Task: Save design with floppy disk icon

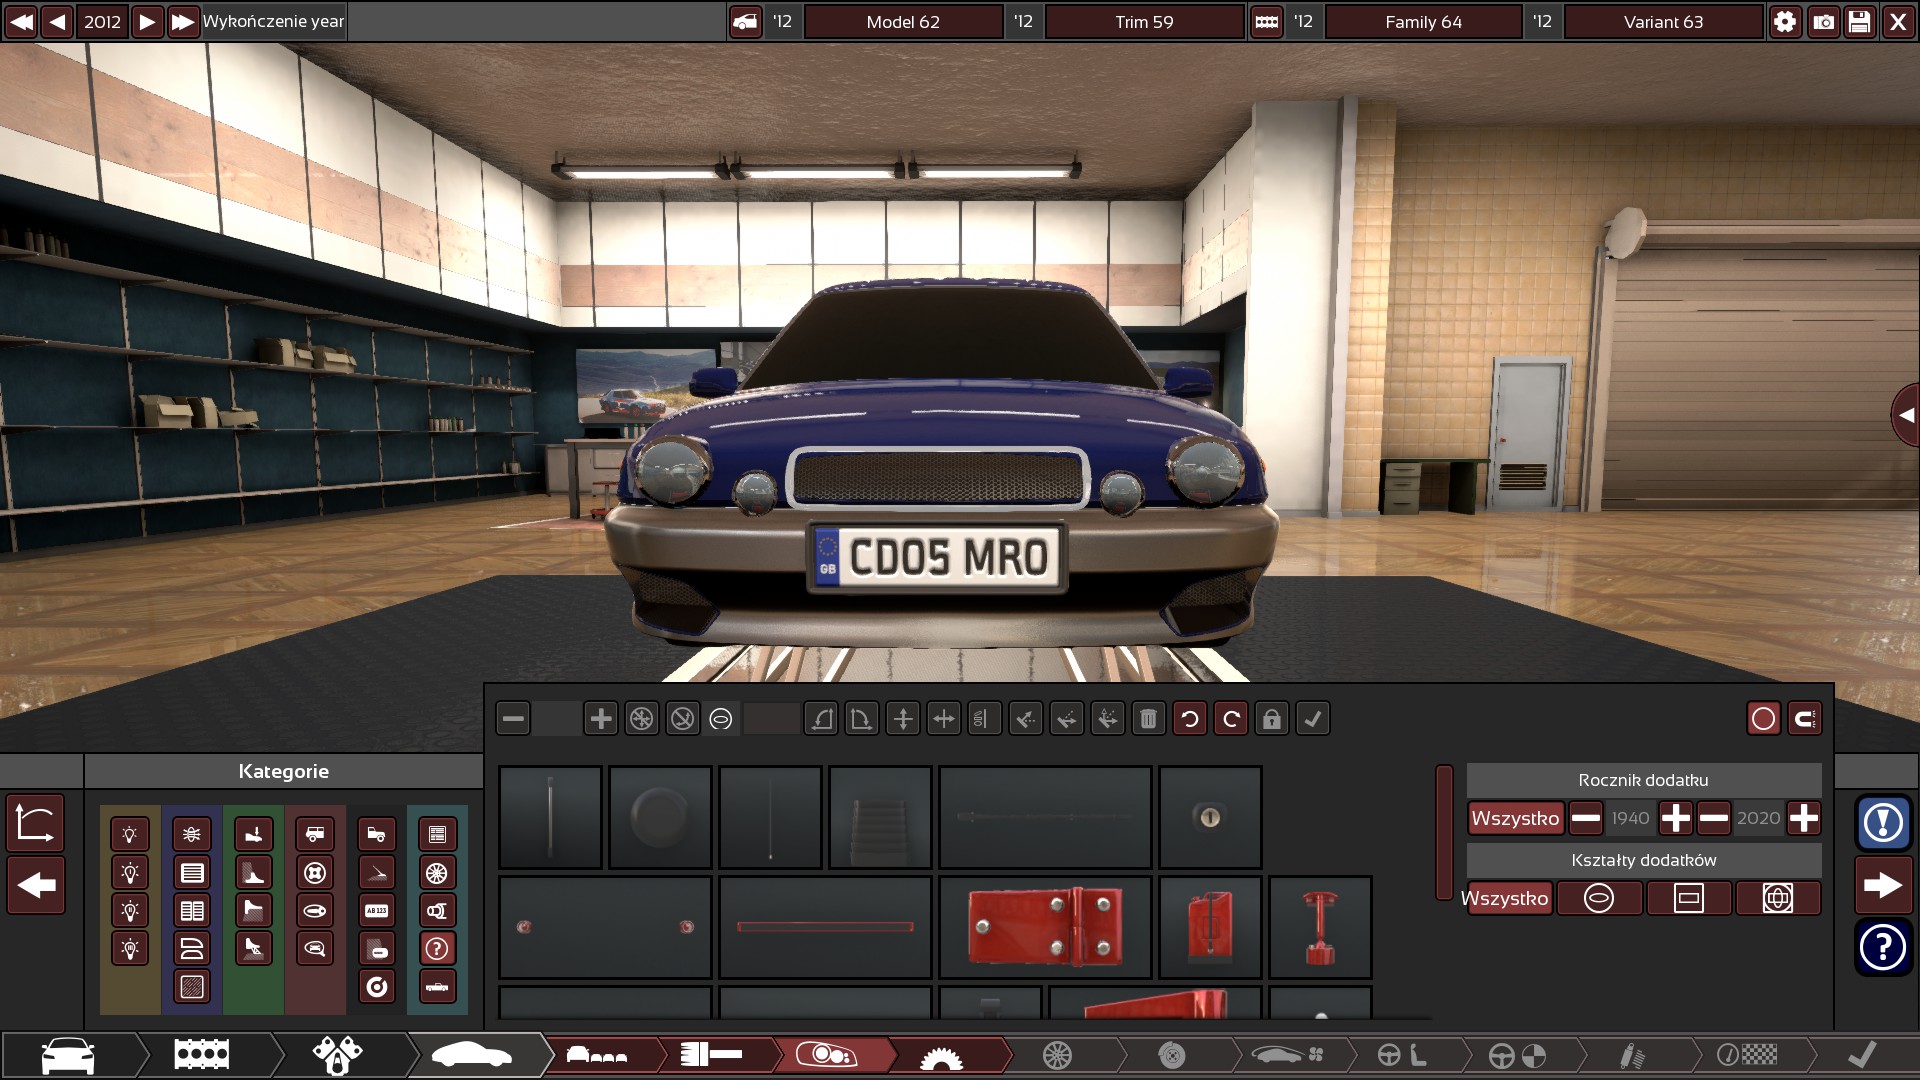Action: click(x=1860, y=21)
